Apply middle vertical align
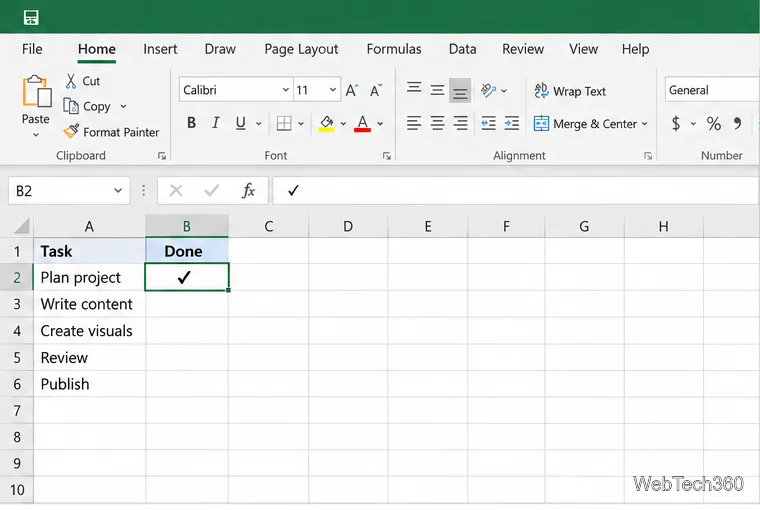Image resolution: width=760 pixels, height=510 pixels. tap(437, 90)
